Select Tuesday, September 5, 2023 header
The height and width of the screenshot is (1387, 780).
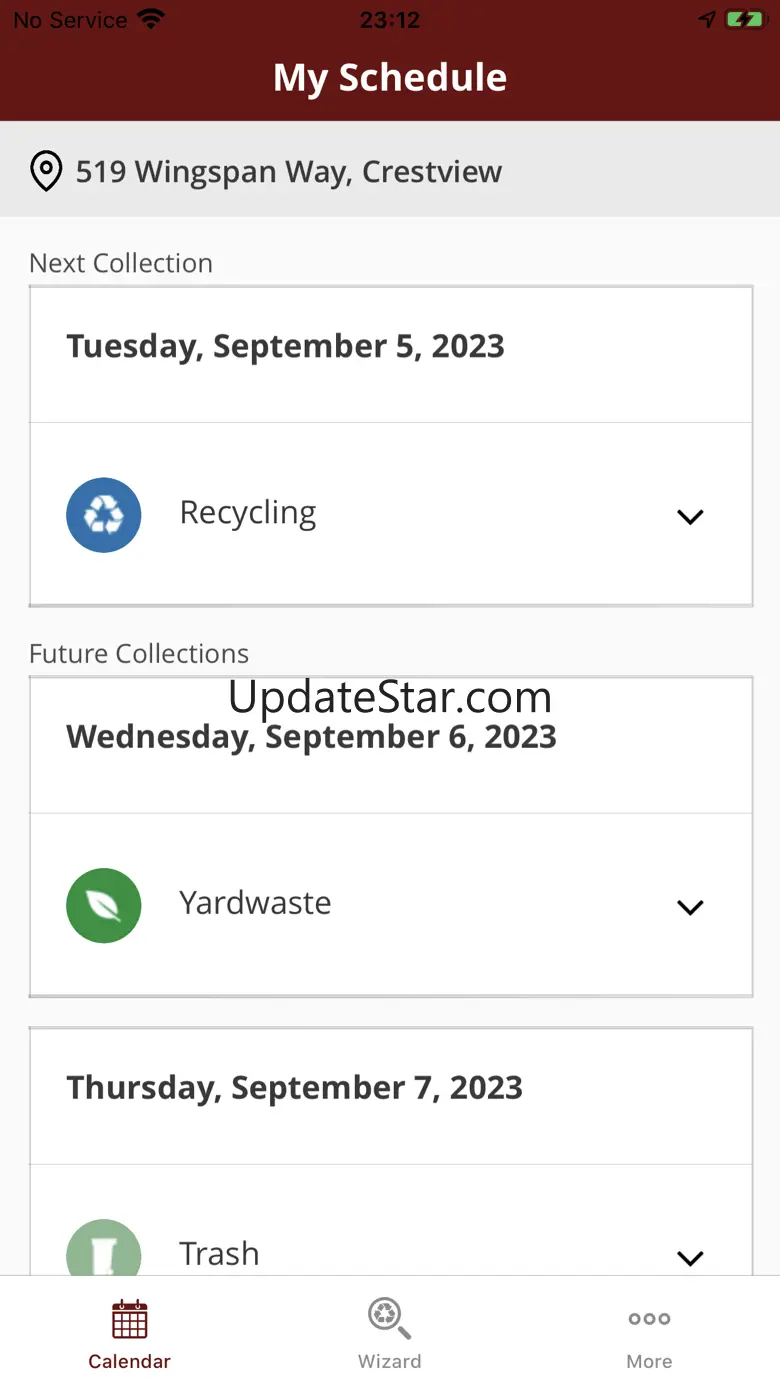pyautogui.click(x=285, y=347)
